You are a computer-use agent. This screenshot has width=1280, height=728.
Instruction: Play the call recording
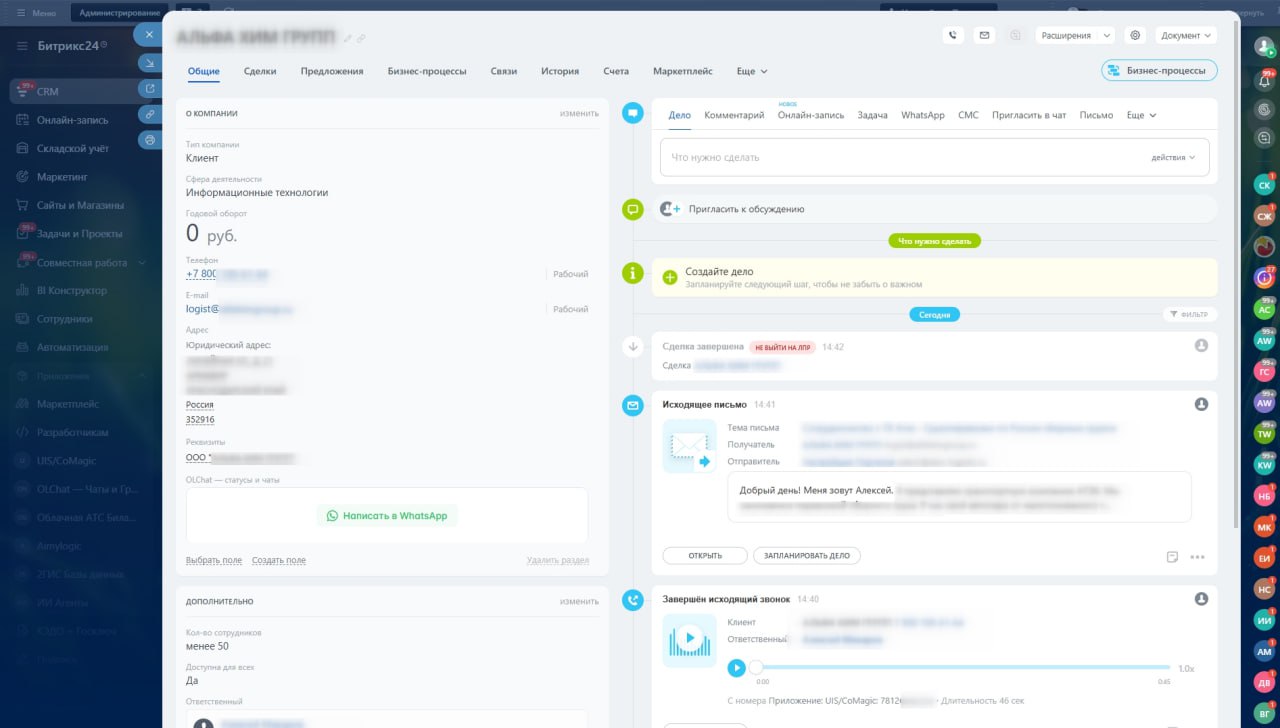tap(736, 667)
